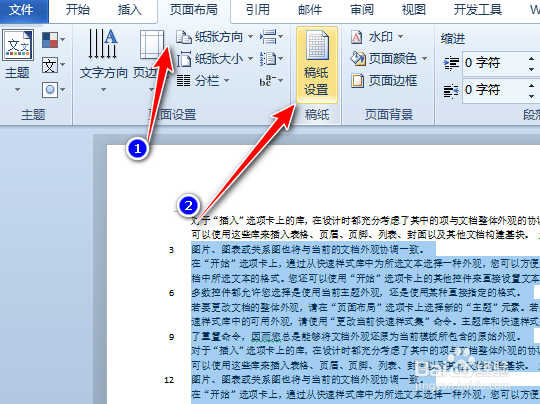
Task: Decrease right indent with down stepper
Action: point(532,96)
